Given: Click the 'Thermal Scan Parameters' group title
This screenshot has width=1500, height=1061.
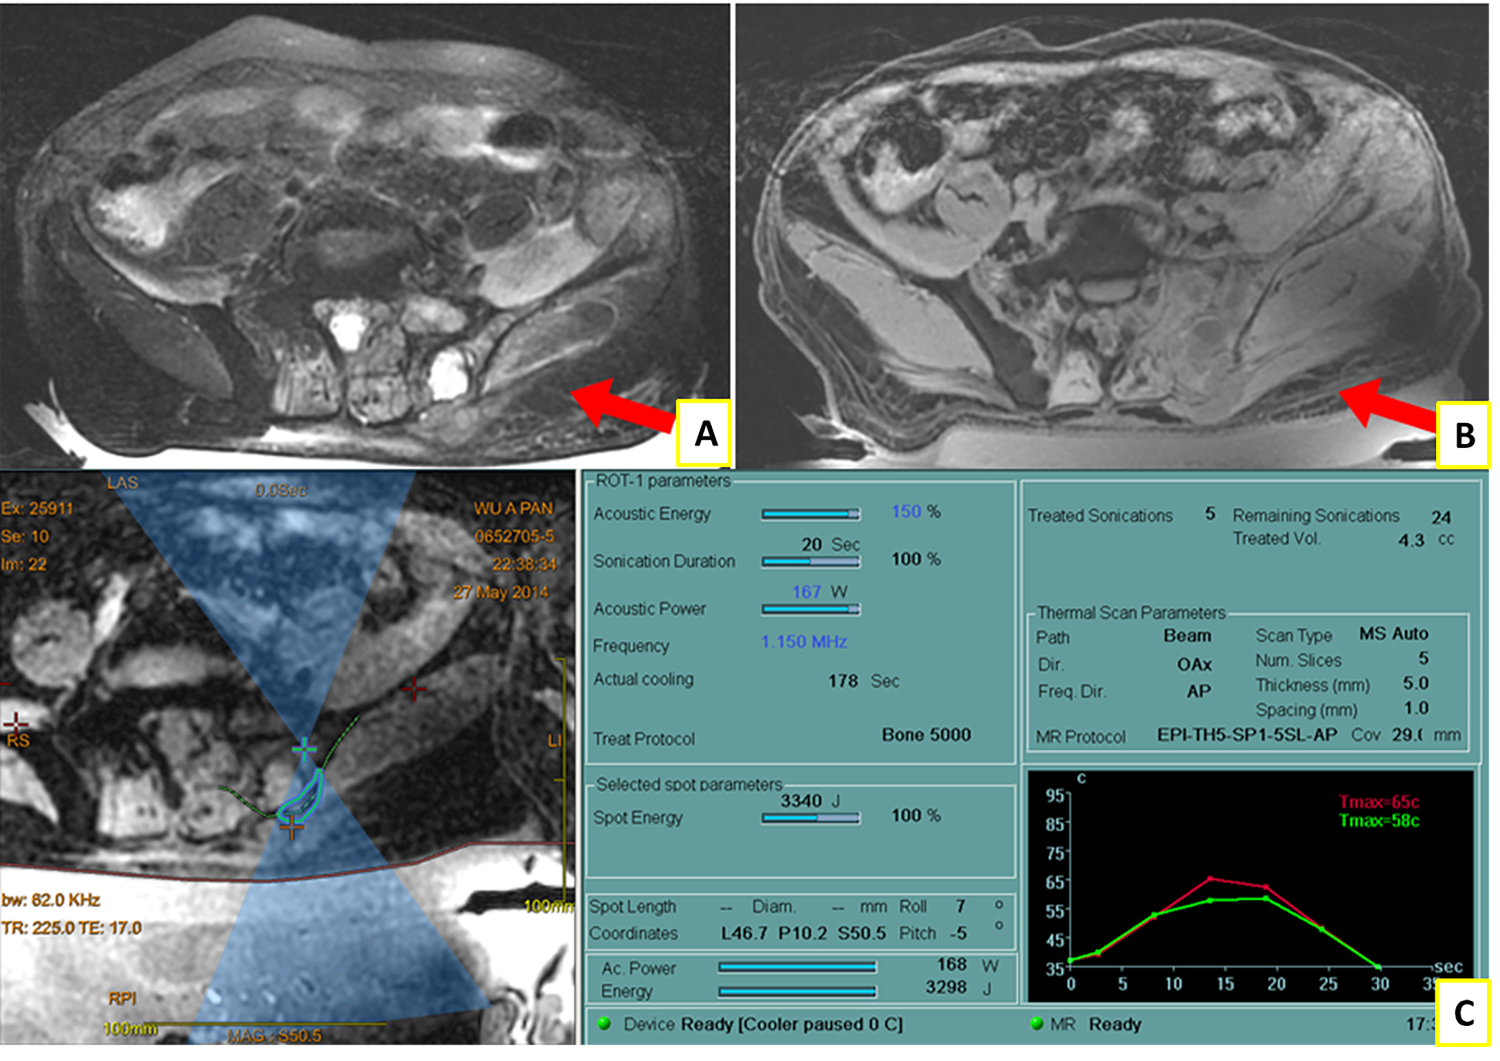Looking at the screenshot, I should (x=1131, y=613).
